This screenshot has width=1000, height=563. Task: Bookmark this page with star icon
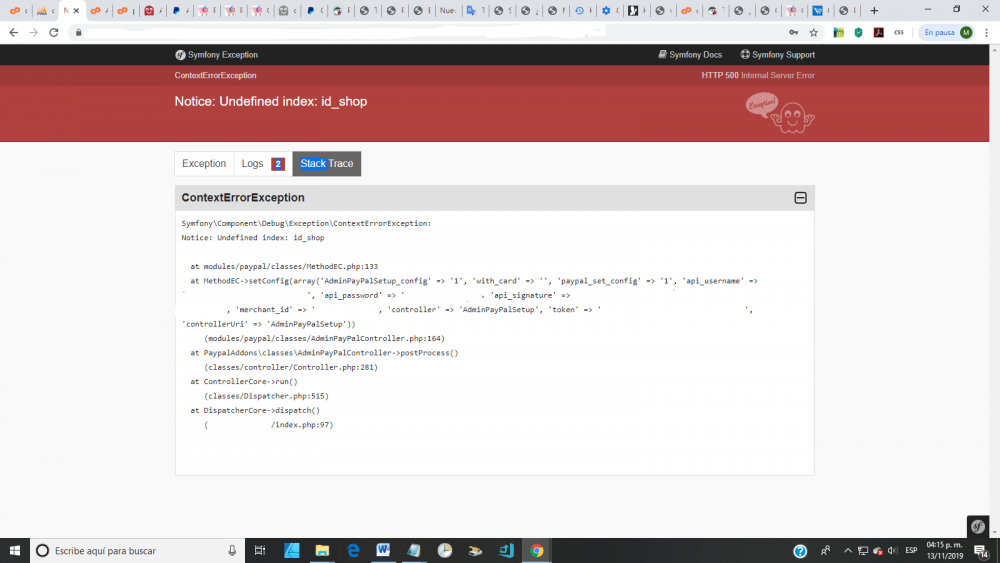[814, 33]
